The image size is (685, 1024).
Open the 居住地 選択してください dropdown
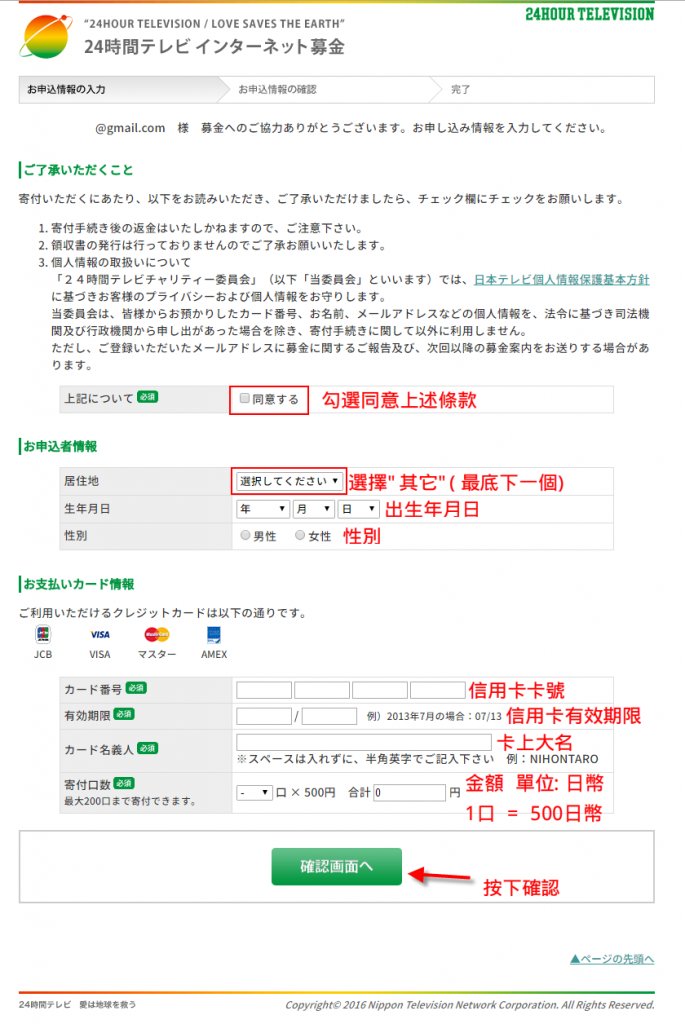[289, 481]
